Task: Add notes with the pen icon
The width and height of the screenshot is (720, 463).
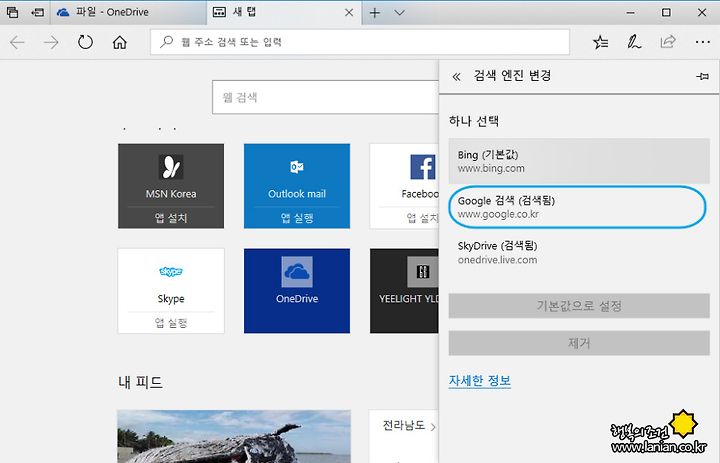Action: [634, 42]
